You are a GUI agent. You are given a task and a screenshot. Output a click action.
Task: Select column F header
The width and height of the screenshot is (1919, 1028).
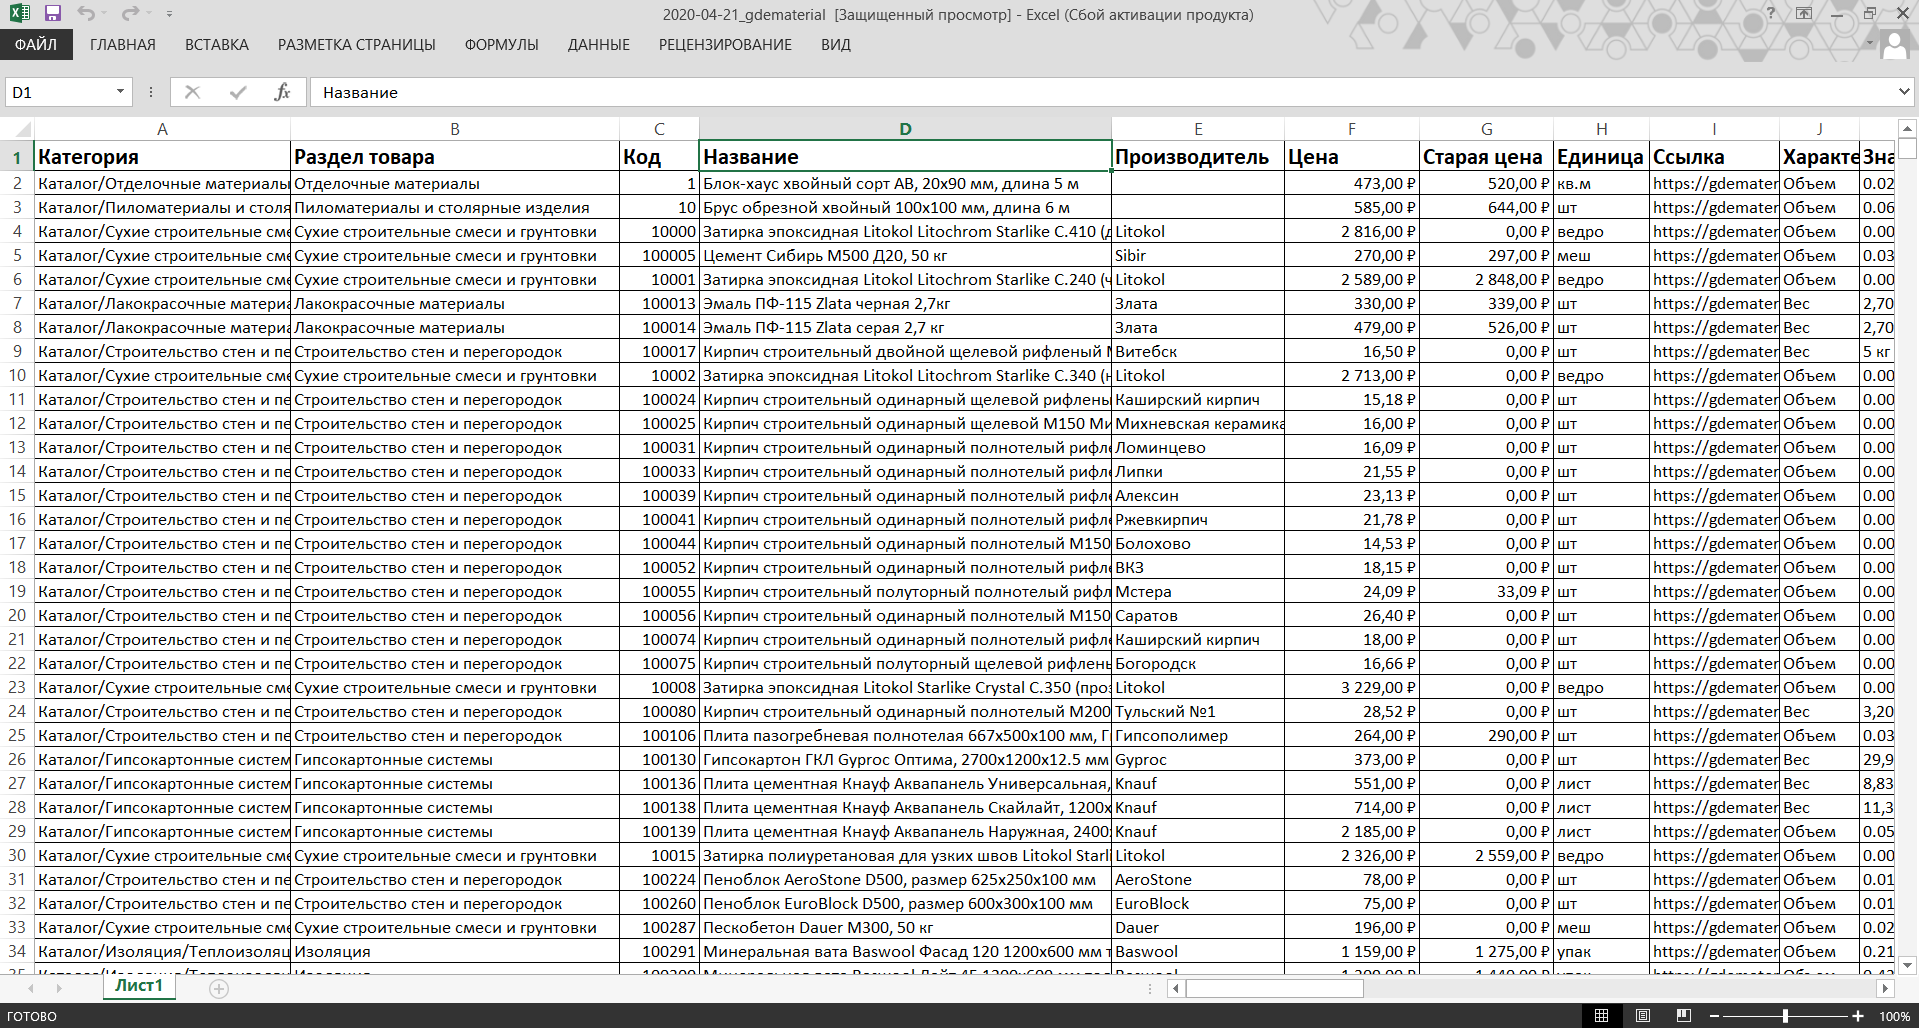point(1352,129)
